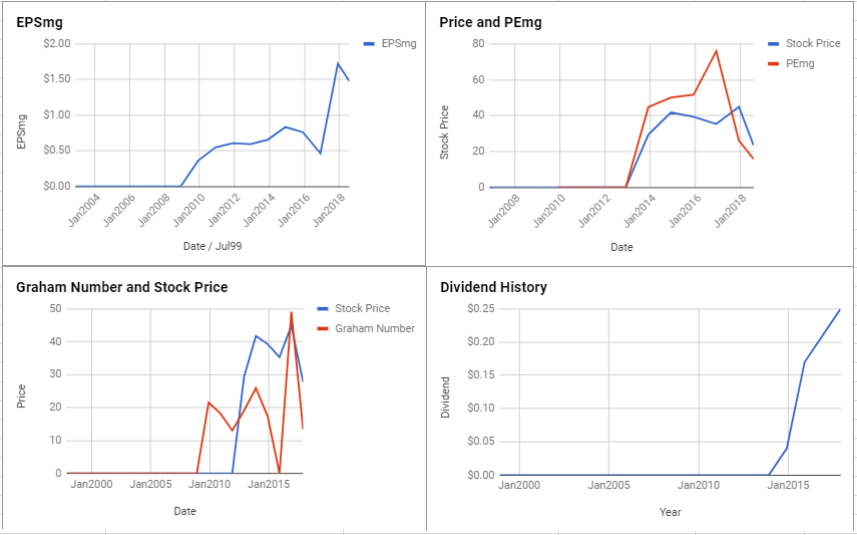
Task: Click the 'EPSmg' vertical axis title
Action: [21, 132]
